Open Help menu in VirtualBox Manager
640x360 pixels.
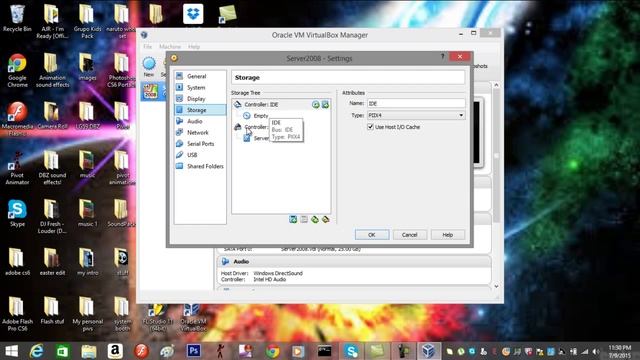pyautogui.click(x=194, y=47)
